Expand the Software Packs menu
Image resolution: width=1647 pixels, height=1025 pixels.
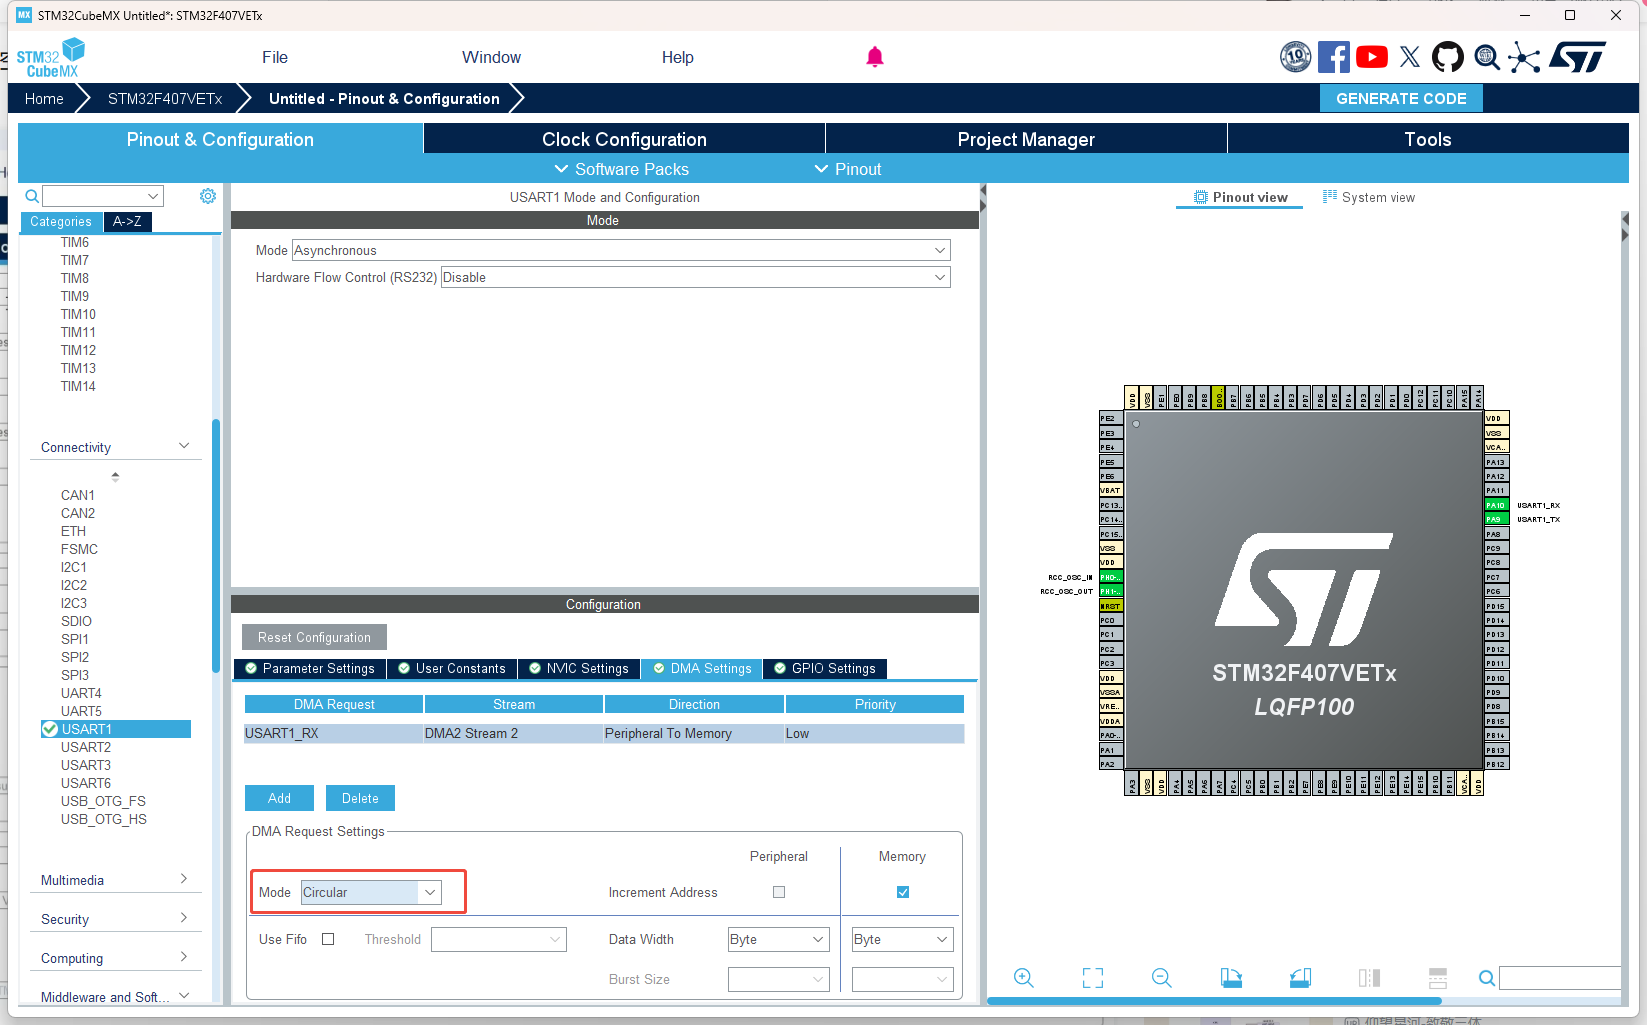click(x=621, y=169)
